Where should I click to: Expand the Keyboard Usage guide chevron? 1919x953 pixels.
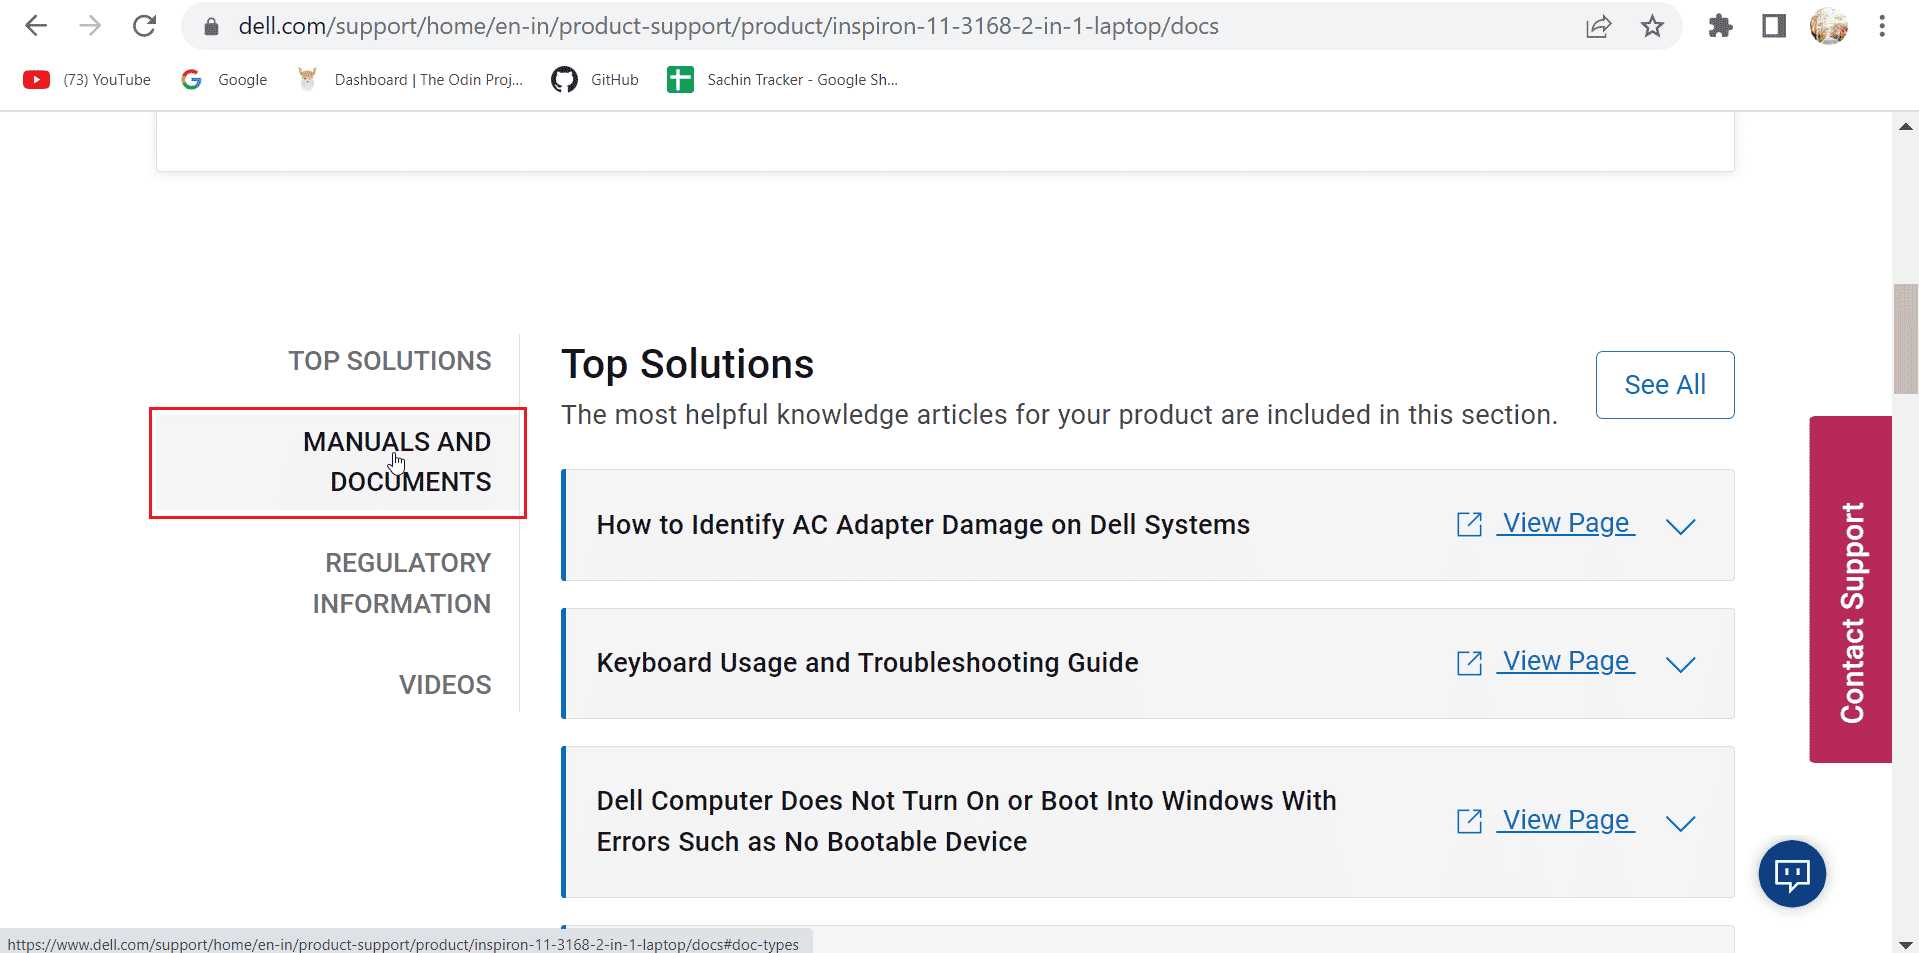click(1681, 664)
